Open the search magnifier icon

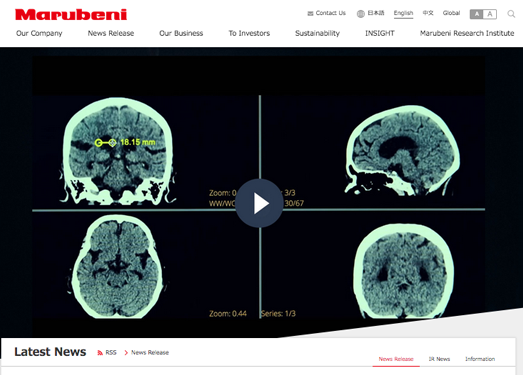point(511,14)
